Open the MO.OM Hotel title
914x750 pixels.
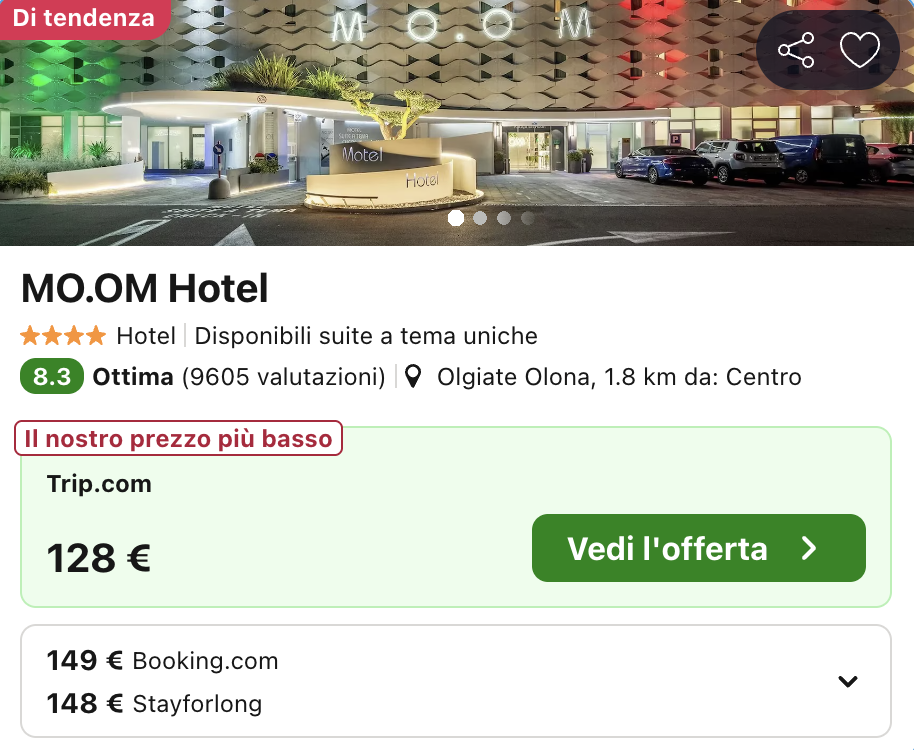point(144,289)
